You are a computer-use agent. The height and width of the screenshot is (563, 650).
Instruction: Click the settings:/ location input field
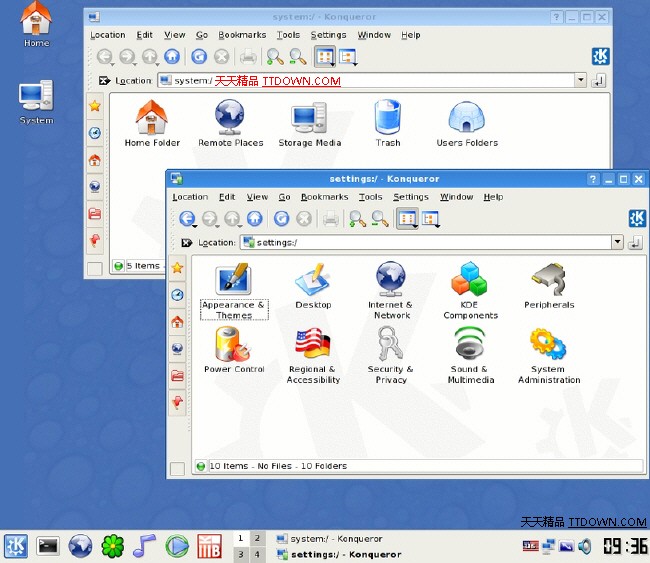(426, 242)
